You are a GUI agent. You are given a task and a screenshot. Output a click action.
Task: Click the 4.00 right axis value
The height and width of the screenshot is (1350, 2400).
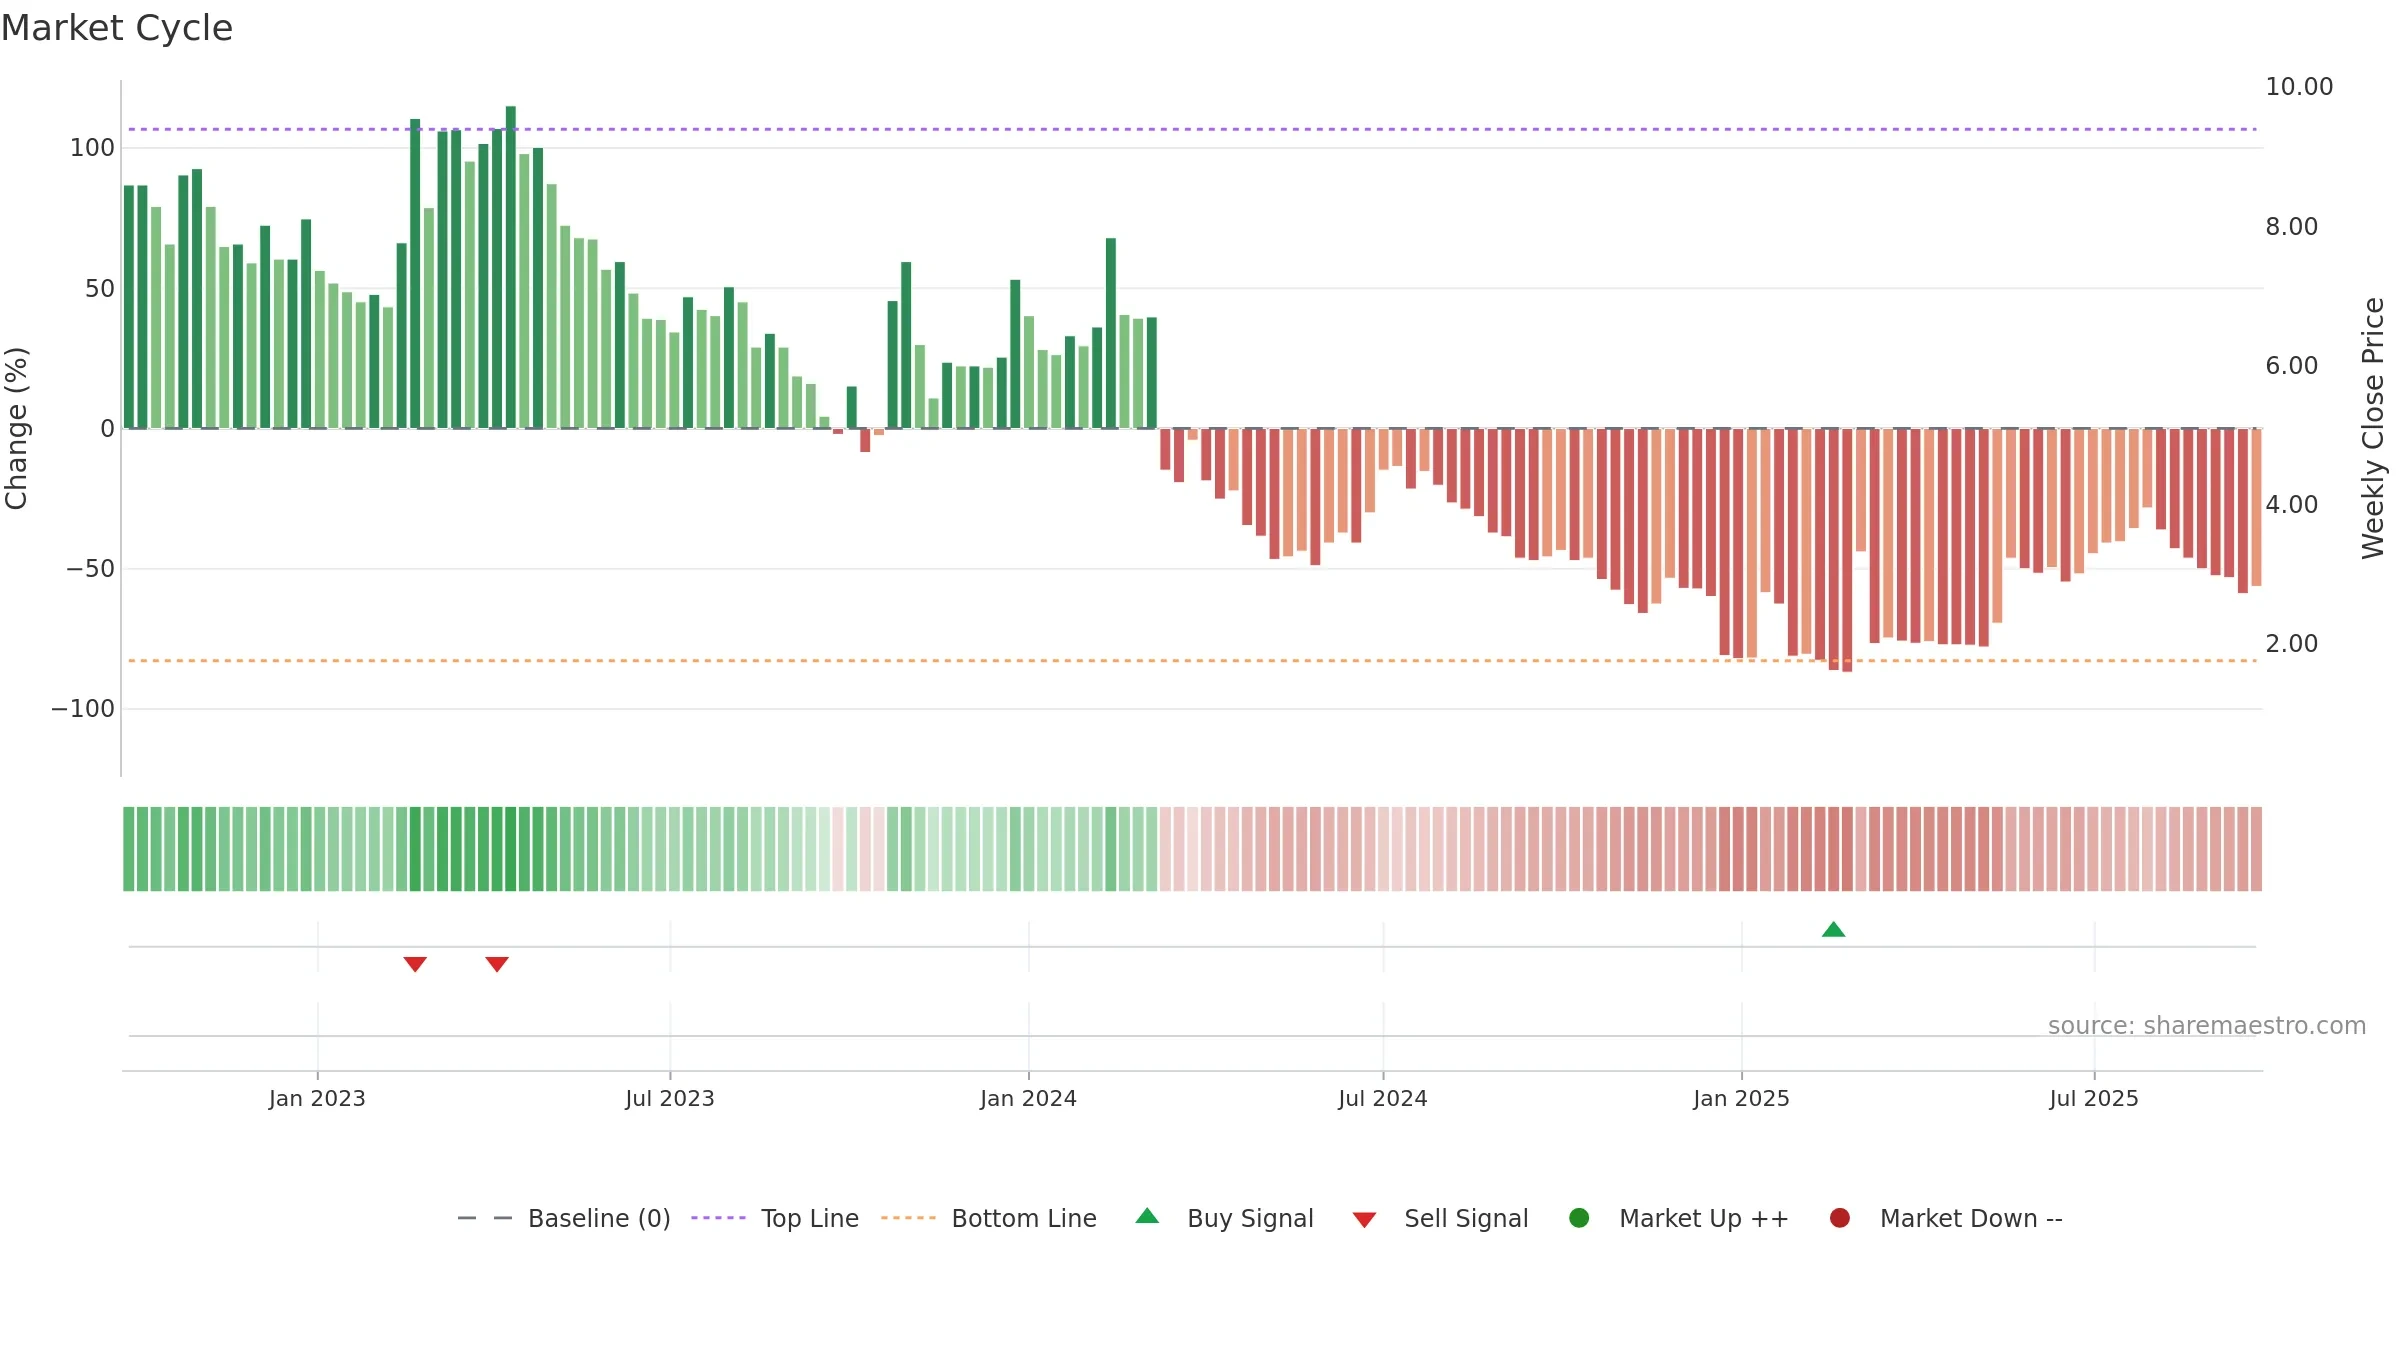click(2292, 505)
